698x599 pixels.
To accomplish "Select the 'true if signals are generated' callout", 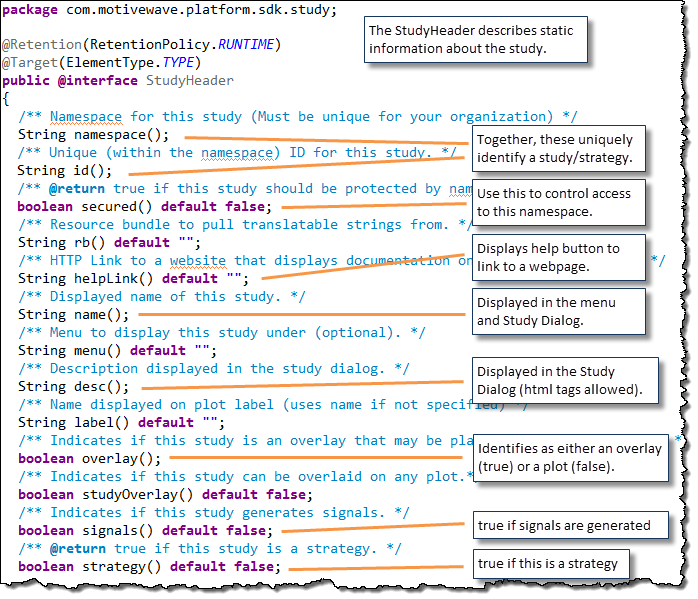I will (563, 525).
